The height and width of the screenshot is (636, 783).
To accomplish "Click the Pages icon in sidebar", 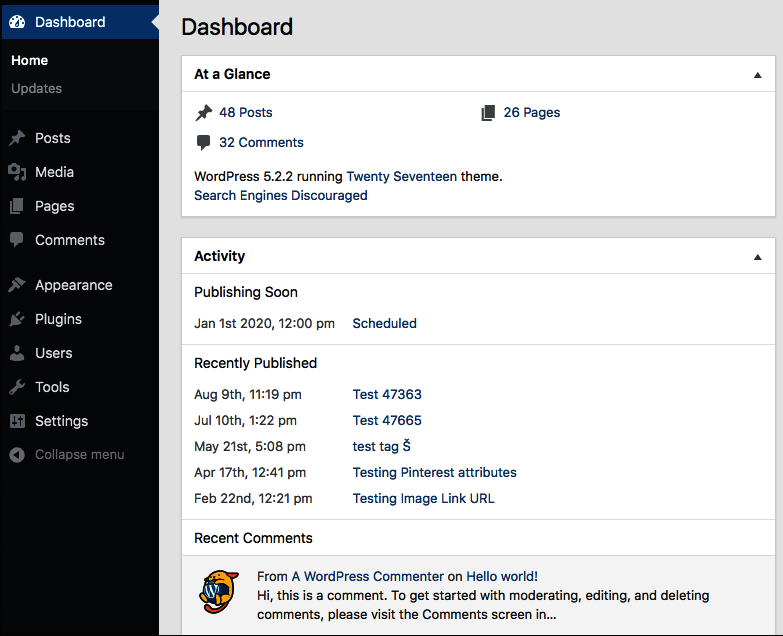I will click(x=17, y=206).
